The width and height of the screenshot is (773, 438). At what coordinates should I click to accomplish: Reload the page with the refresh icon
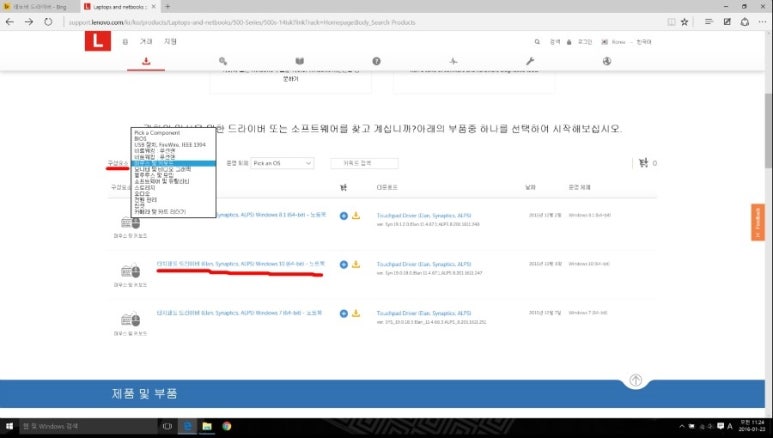(x=48, y=22)
